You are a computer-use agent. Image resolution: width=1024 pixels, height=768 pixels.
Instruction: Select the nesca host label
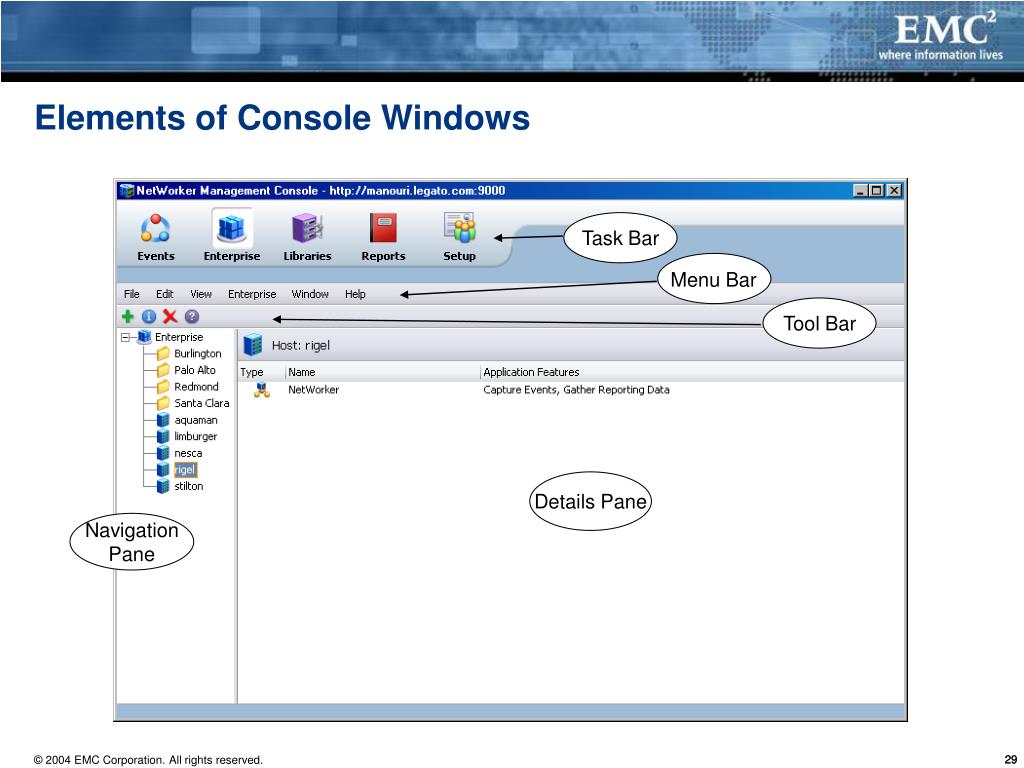(x=188, y=453)
